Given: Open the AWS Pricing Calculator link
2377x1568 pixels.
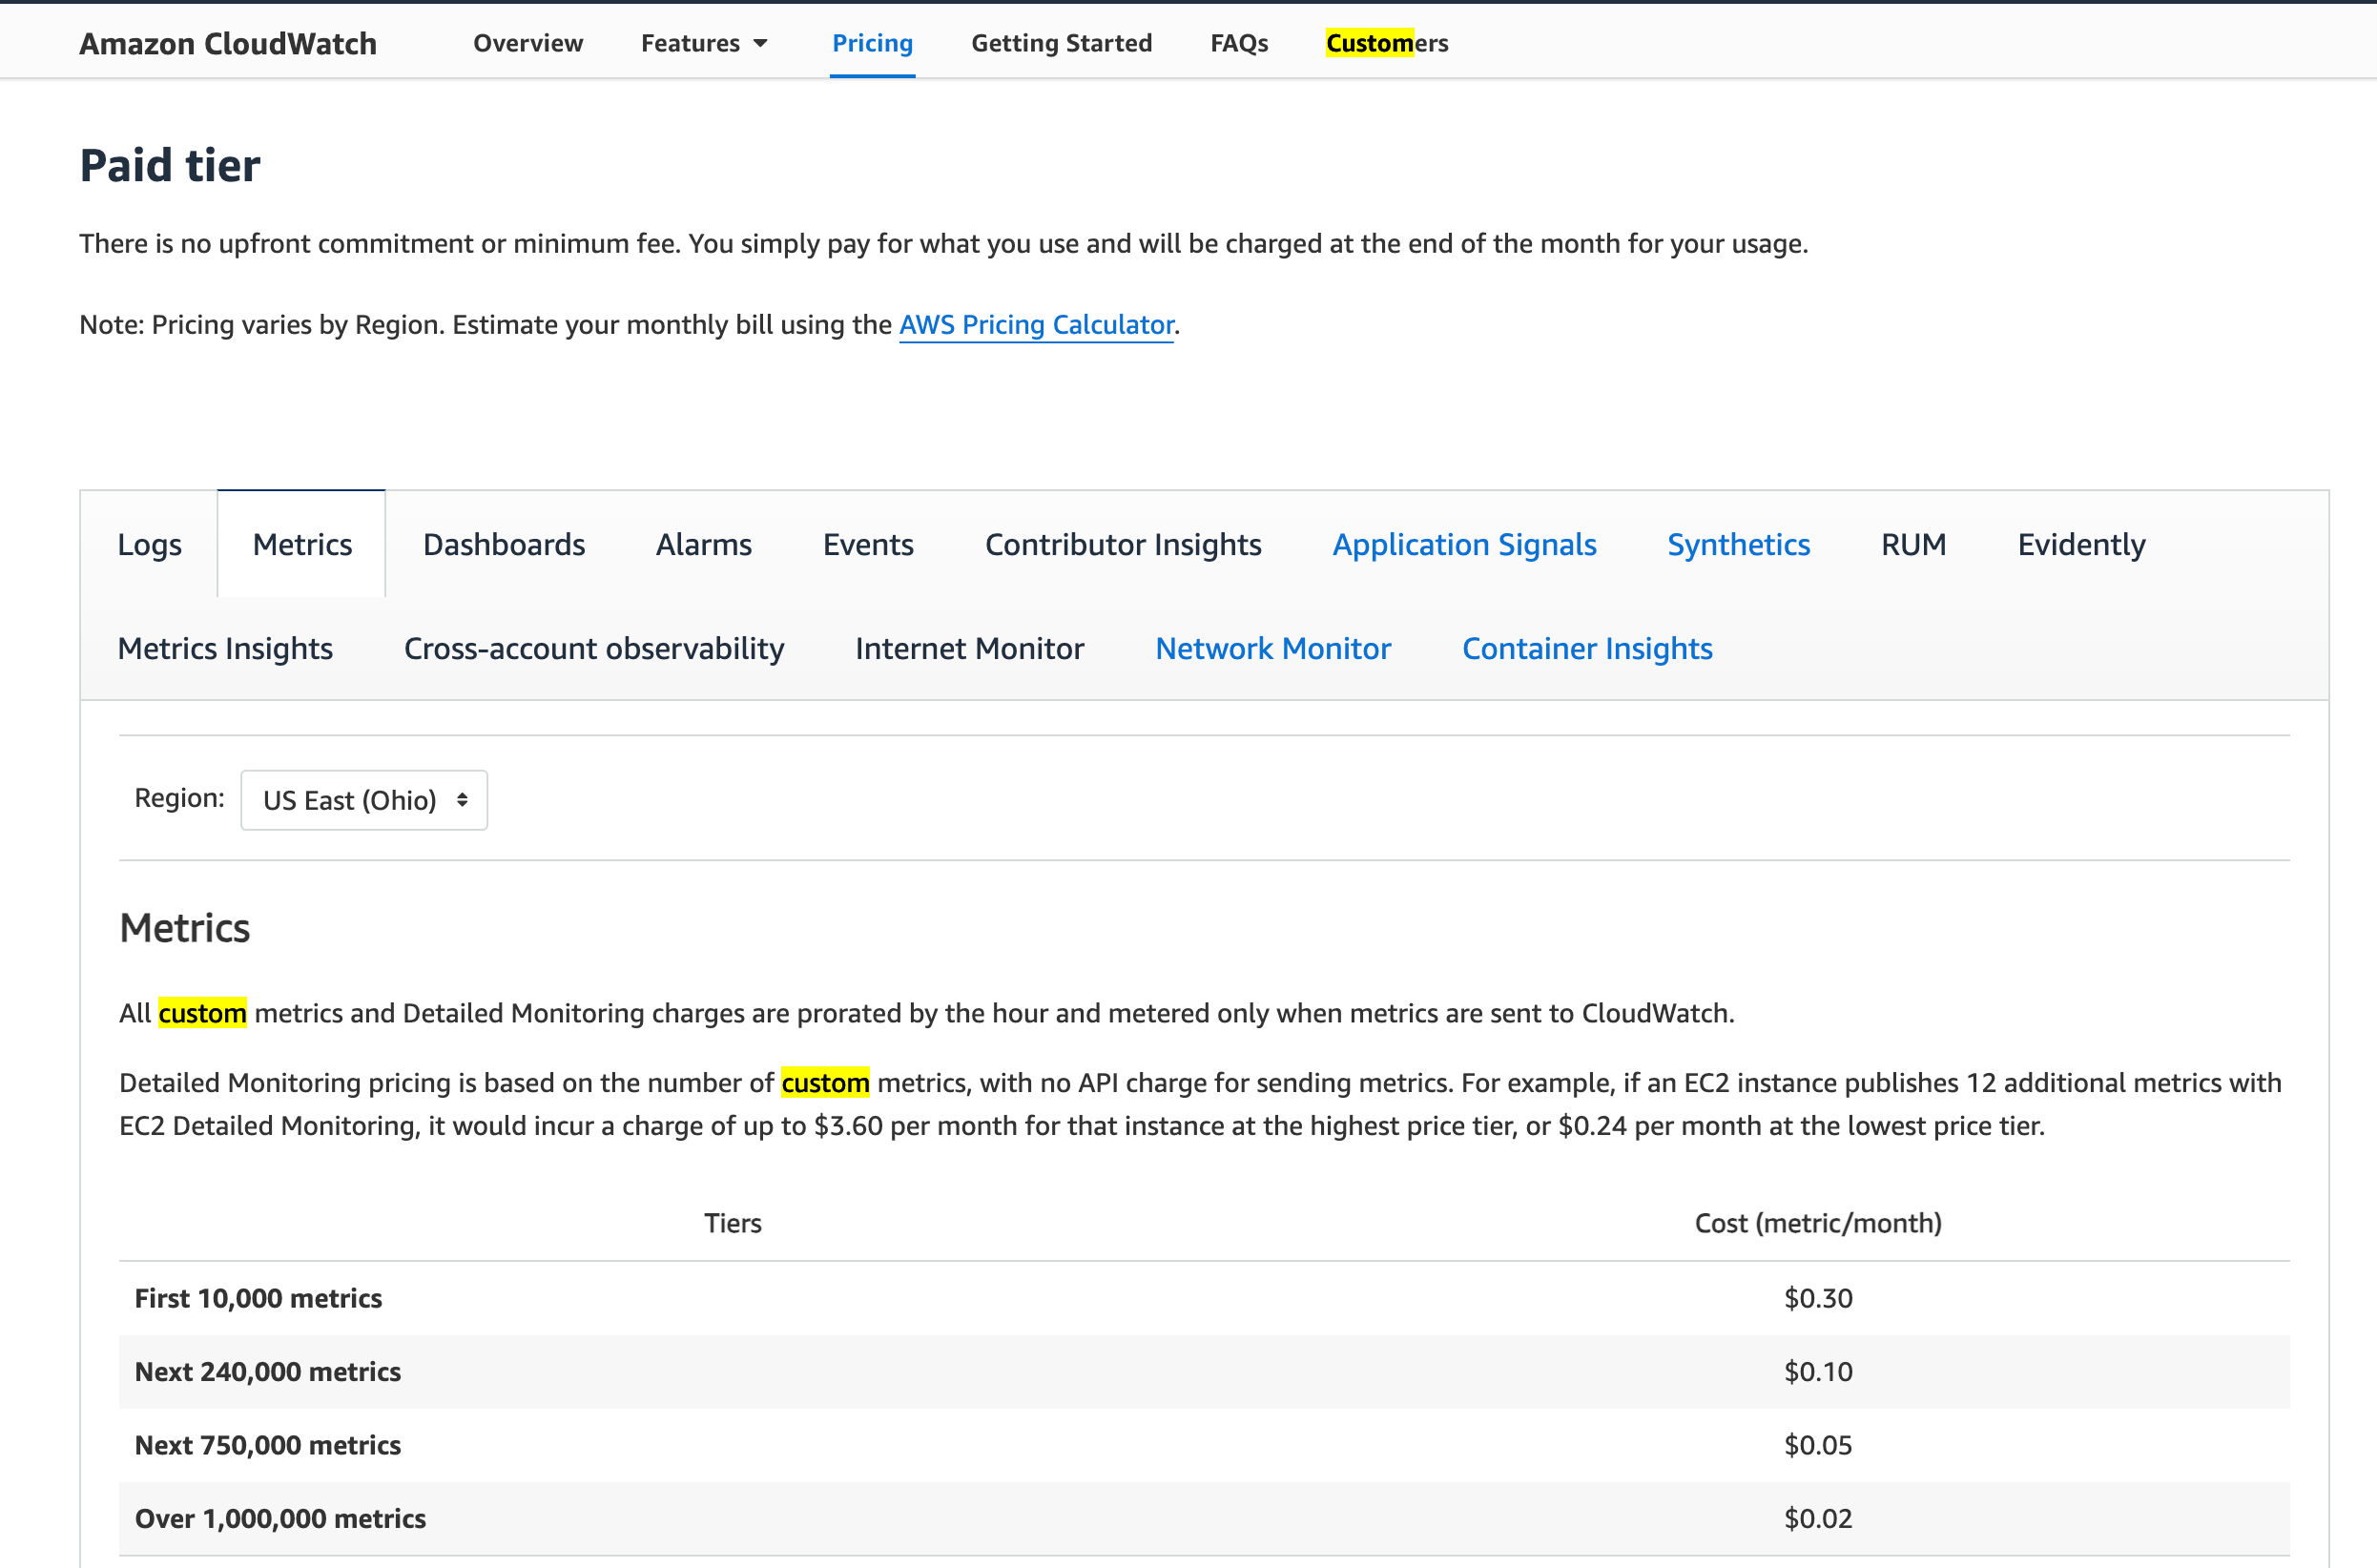Looking at the screenshot, I should pyautogui.click(x=1036, y=325).
